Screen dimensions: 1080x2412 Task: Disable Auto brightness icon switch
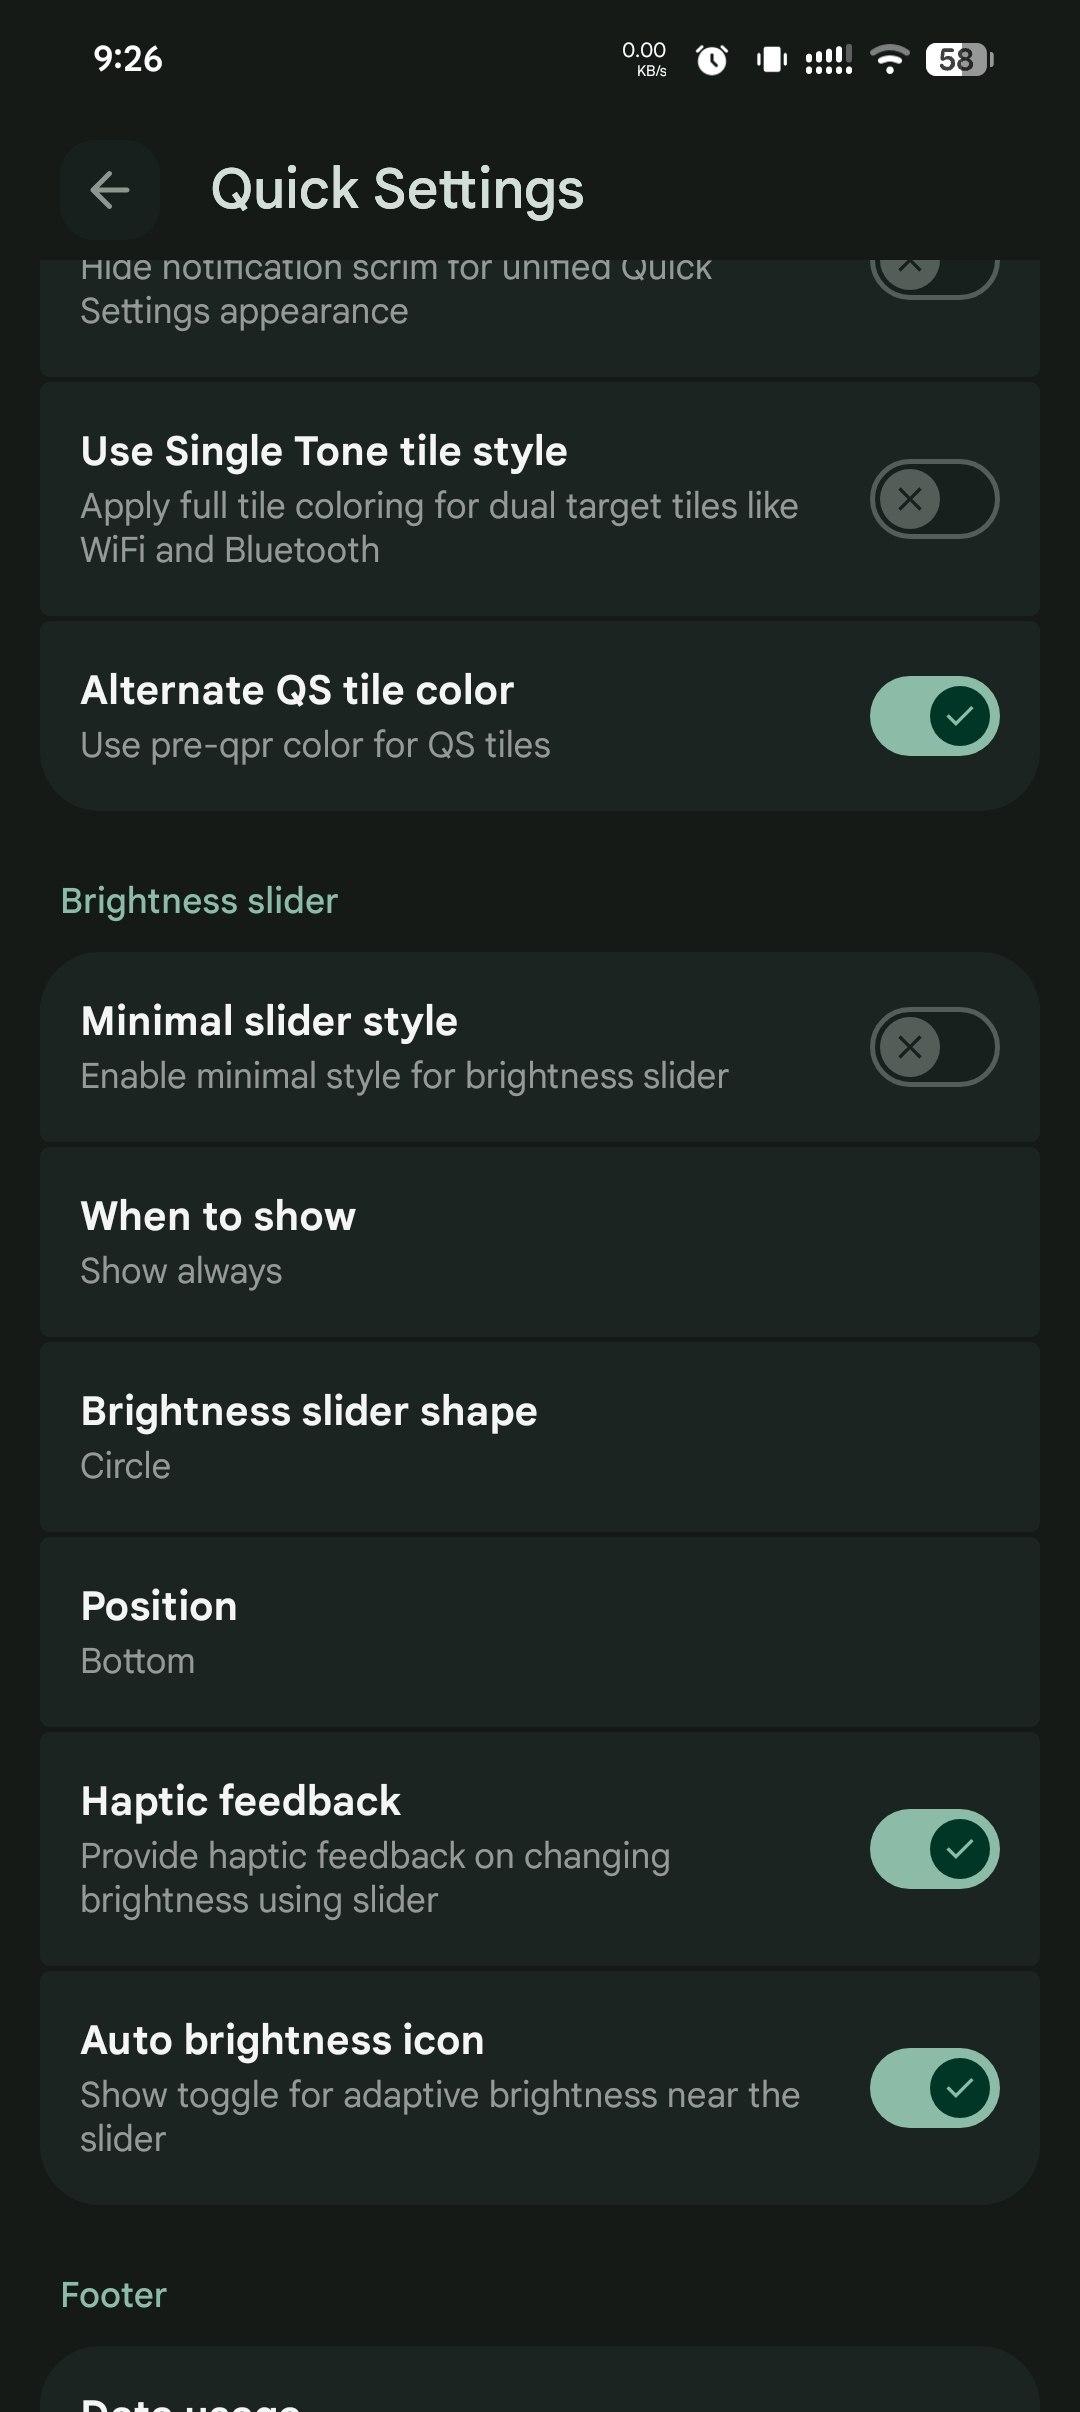(934, 2088)
